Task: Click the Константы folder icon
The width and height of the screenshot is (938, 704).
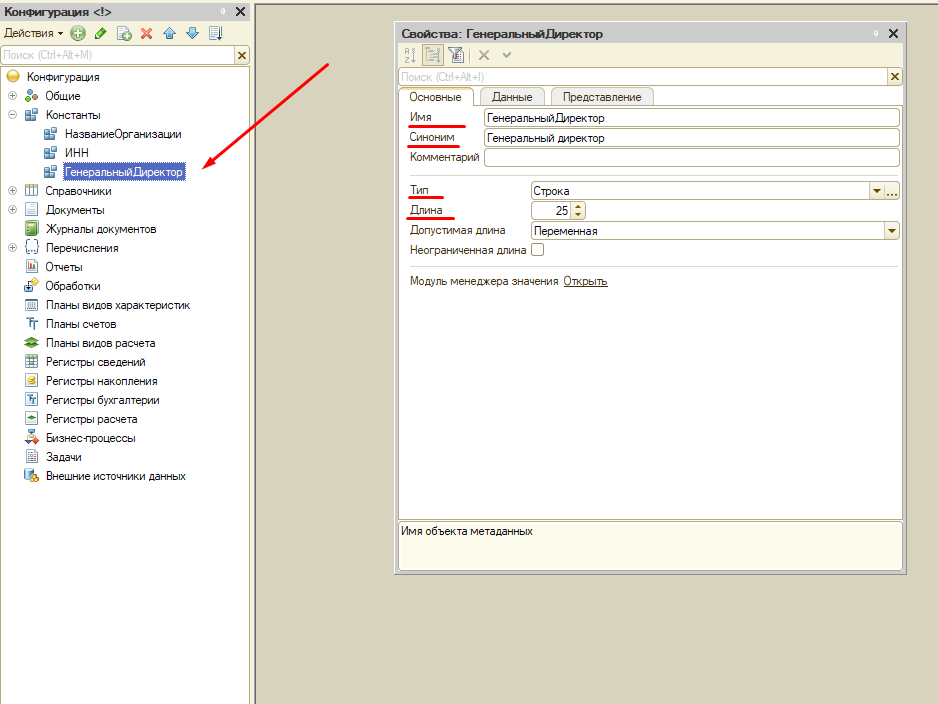Action: pos(32,115)
